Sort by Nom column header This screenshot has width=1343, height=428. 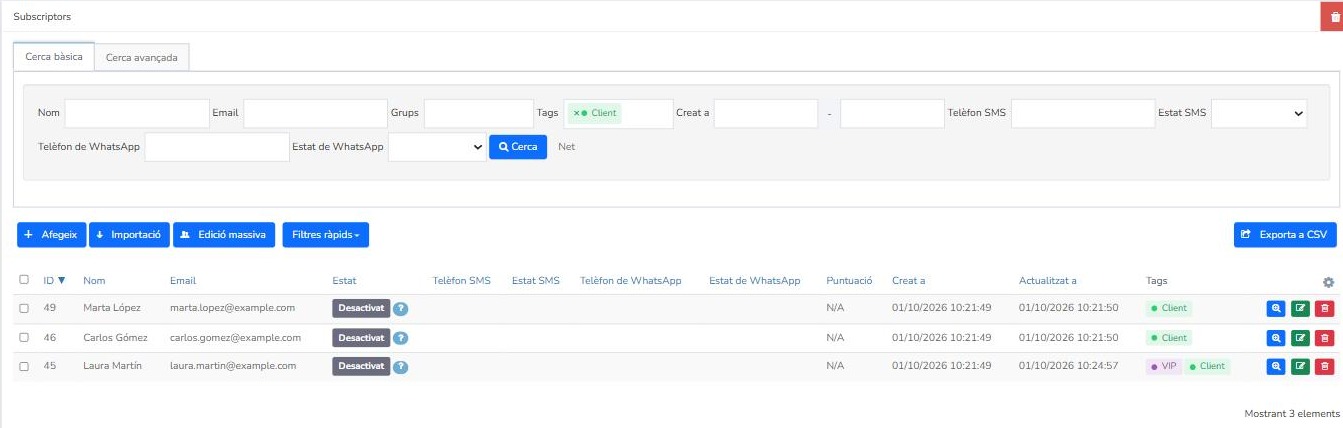(x=94, y=281)
